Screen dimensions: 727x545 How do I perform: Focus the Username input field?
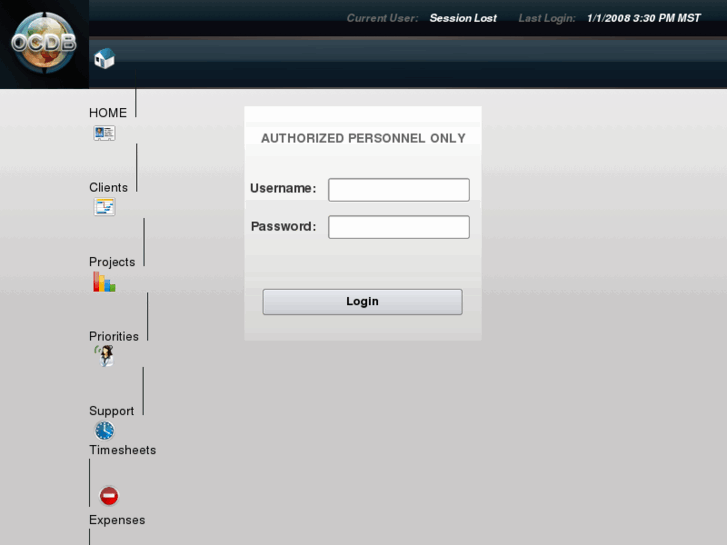[399, 190]
